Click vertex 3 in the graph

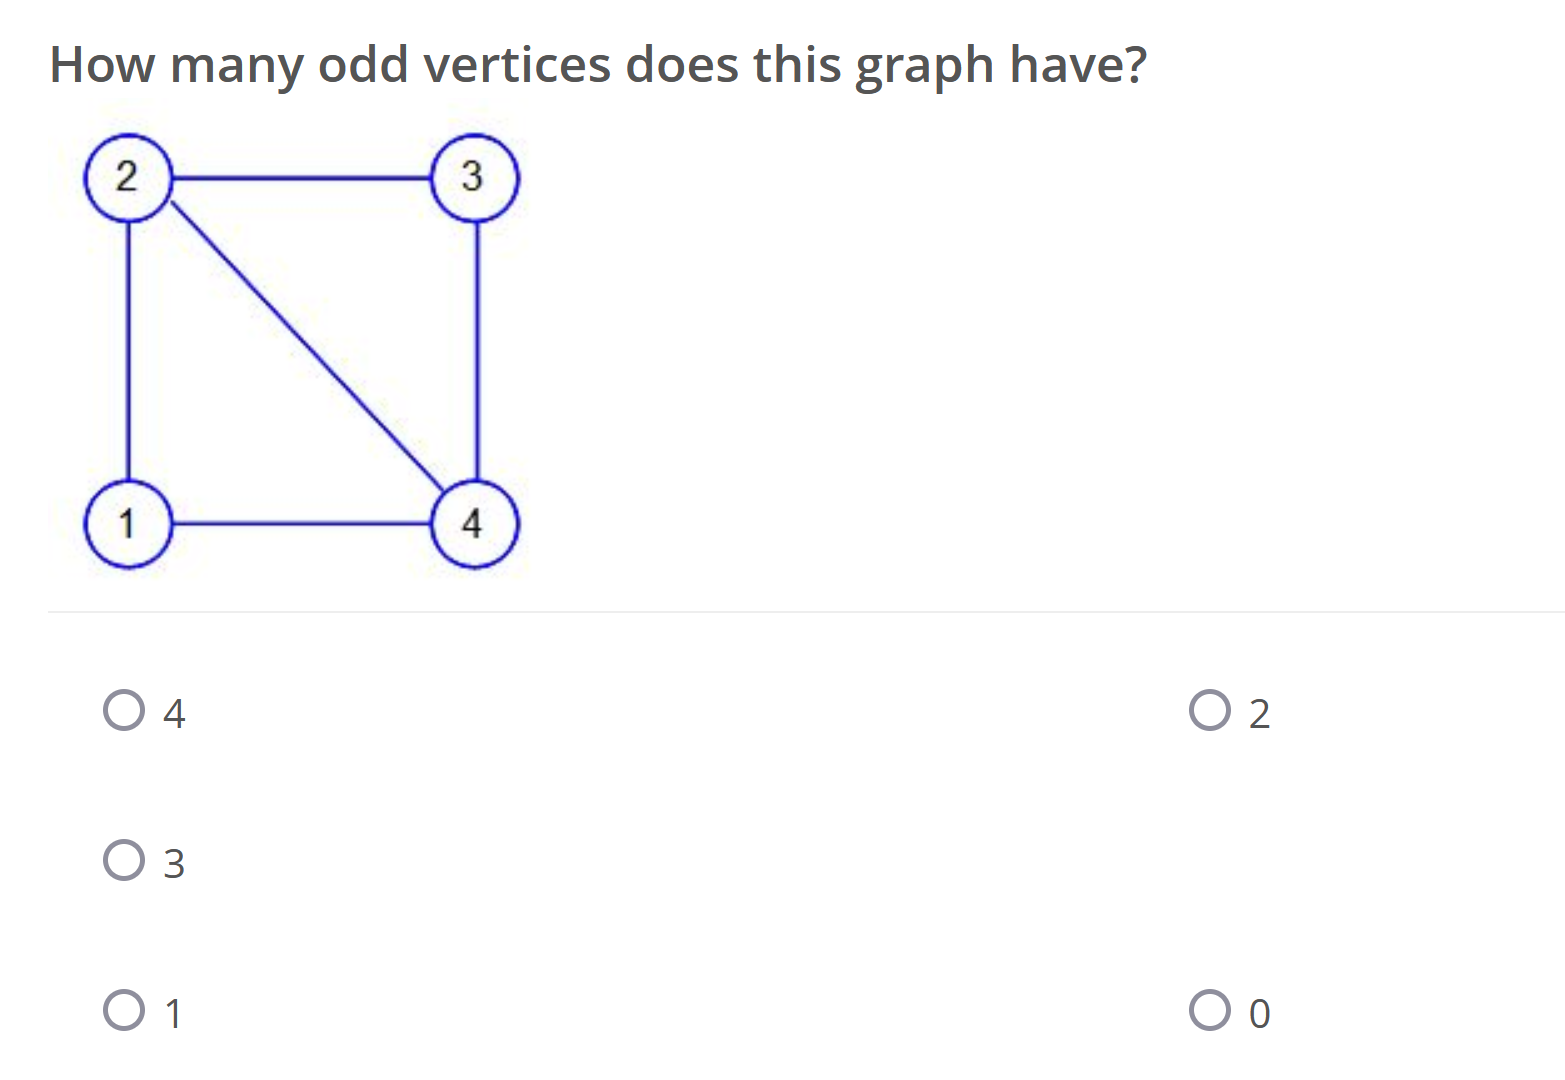point(475,177)
